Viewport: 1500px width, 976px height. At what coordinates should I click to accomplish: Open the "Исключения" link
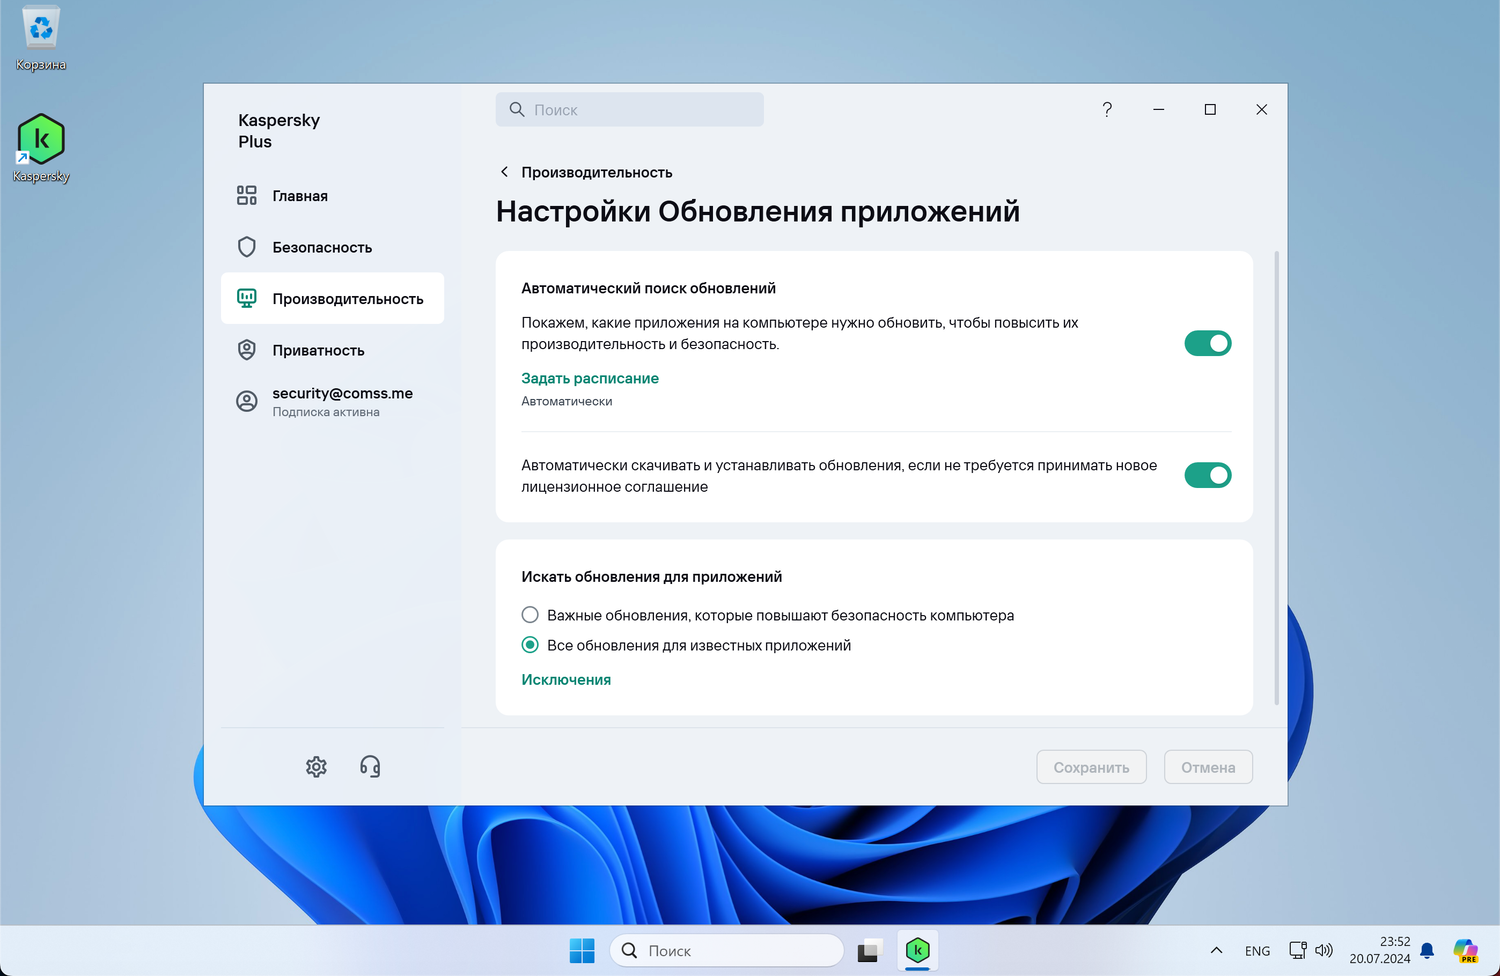tap(566, 680)
